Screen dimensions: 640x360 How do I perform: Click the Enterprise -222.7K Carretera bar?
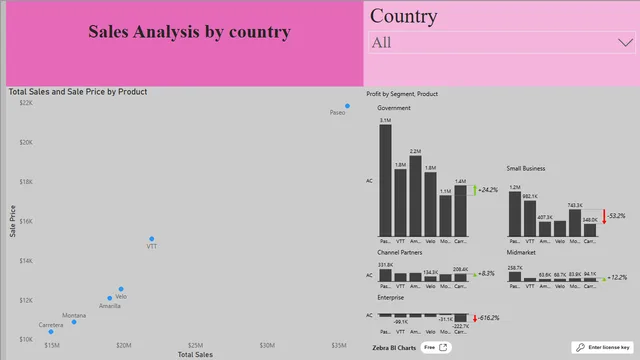click(x=460, y=318)
